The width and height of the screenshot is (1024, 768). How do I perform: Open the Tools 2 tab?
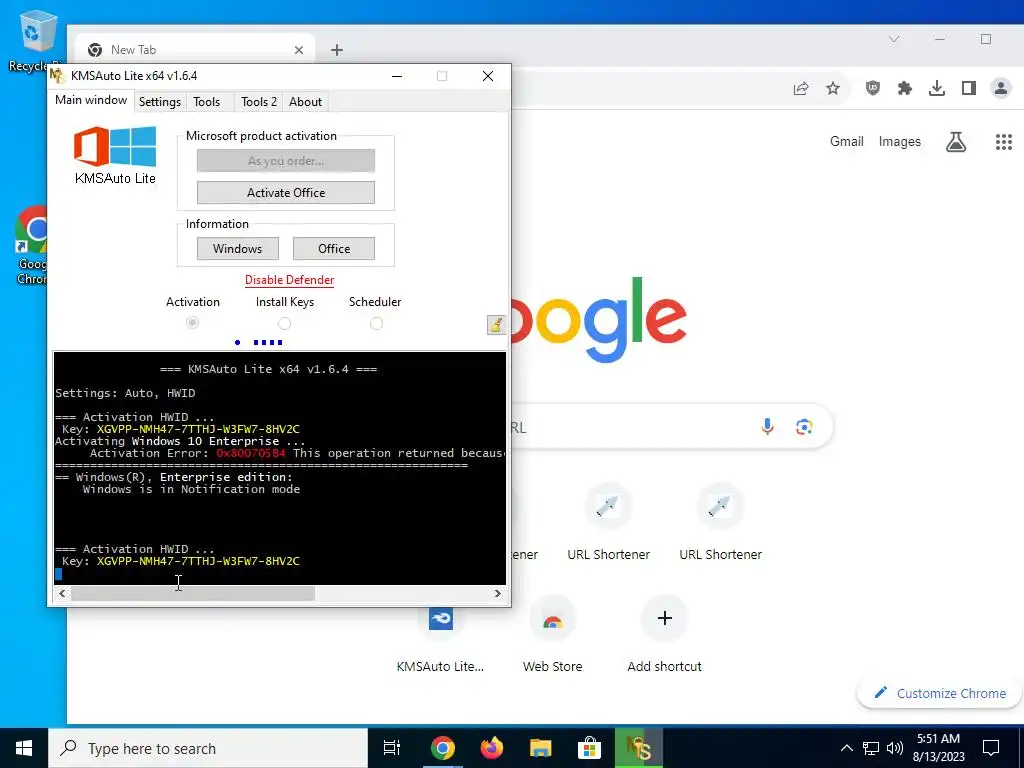(x=259, y=102)
